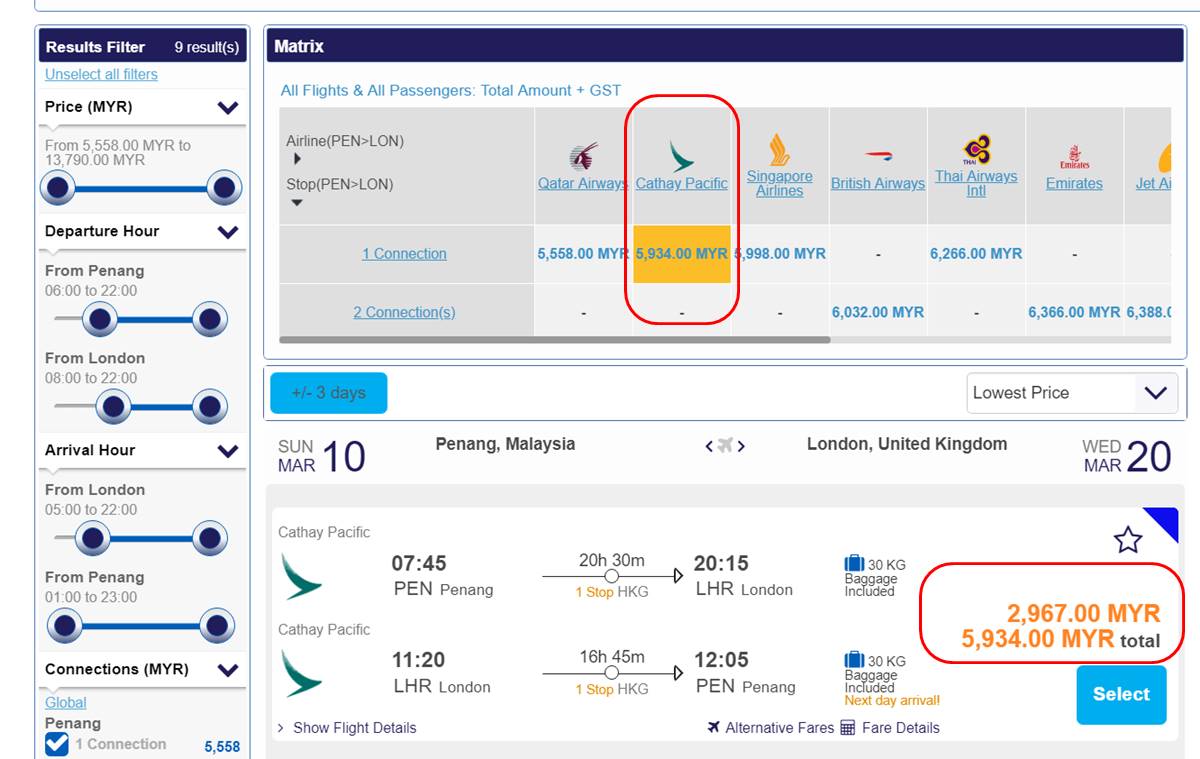The width and height of the screenshot is (1200, 759).
Task: Mark flight as favorite with star icon
Action: pyautogui.click(x=1128, y=540)
